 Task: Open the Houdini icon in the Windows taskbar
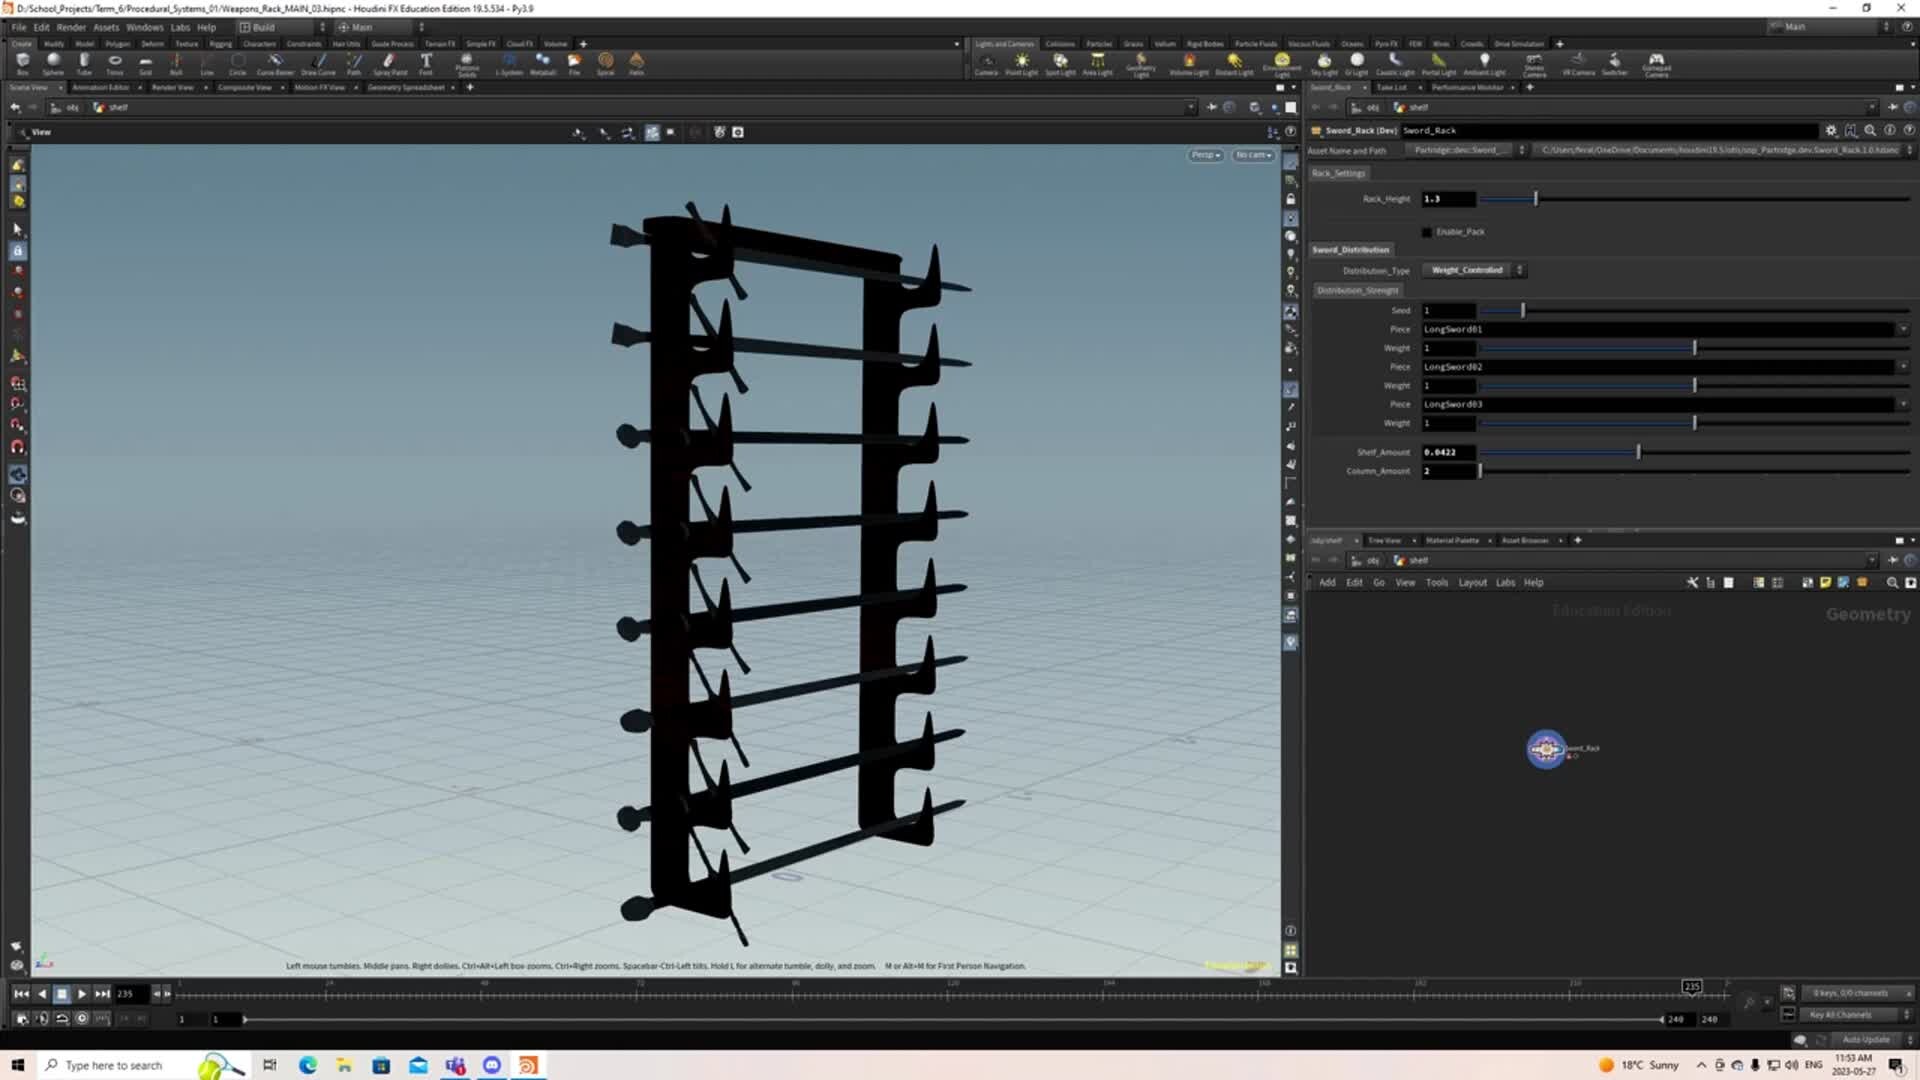click(x=528, y=1065)
